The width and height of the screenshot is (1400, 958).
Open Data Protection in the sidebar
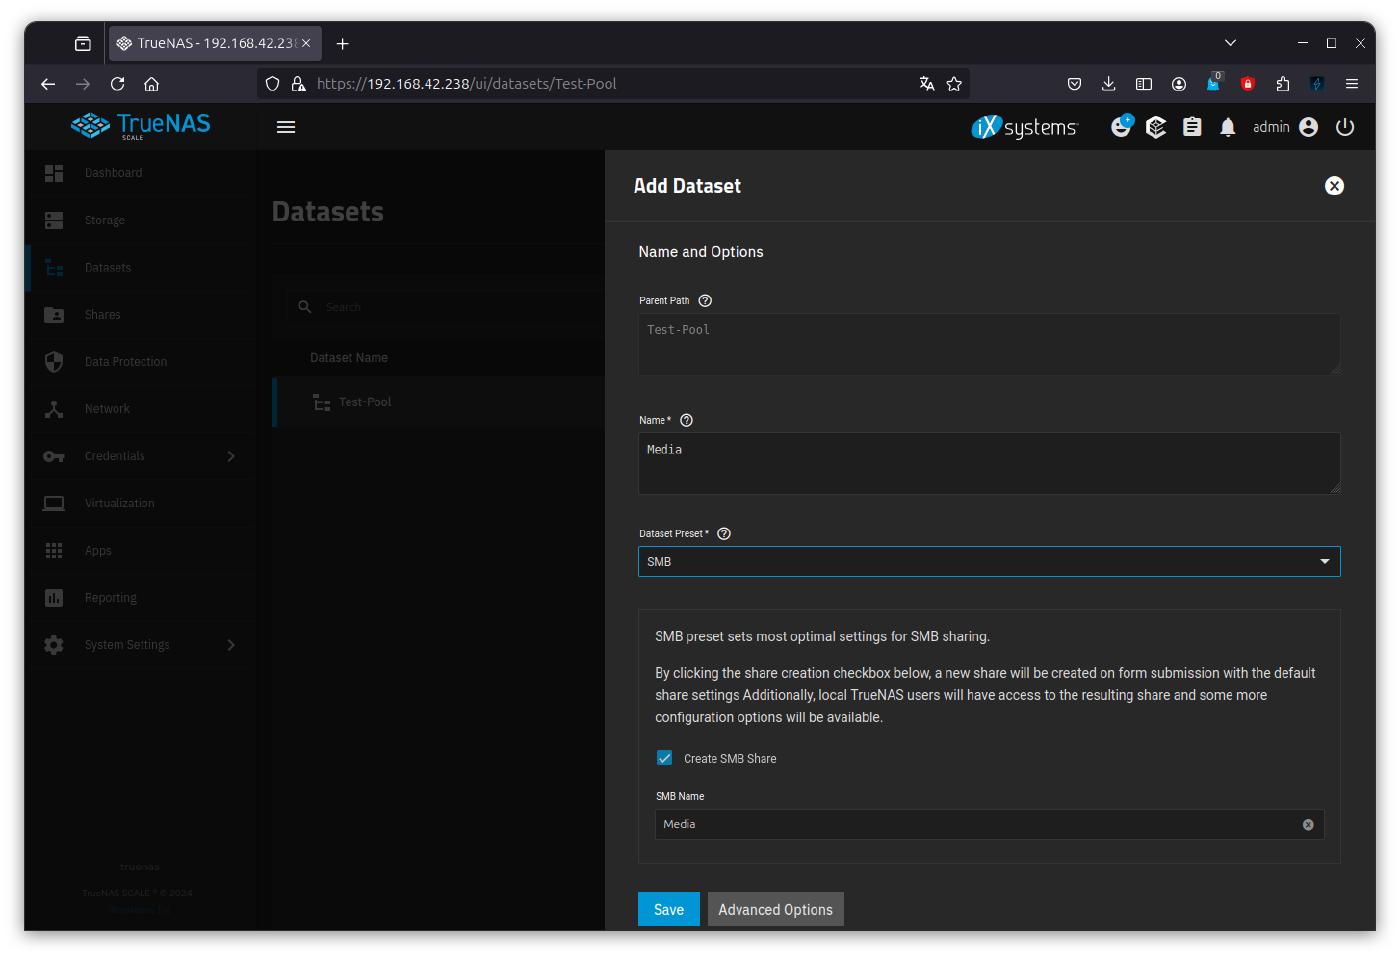click(126, 362)
